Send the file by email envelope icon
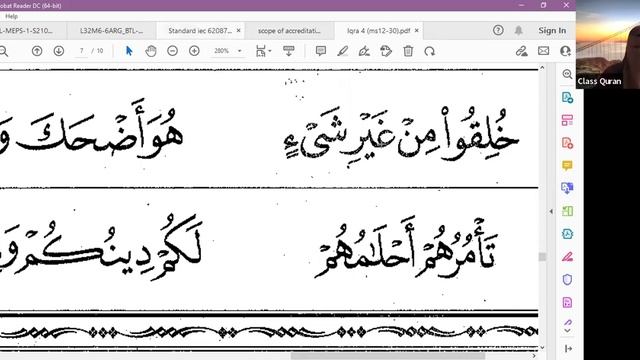Viewport: 640px width, 360px height. (x=543, y=51)
